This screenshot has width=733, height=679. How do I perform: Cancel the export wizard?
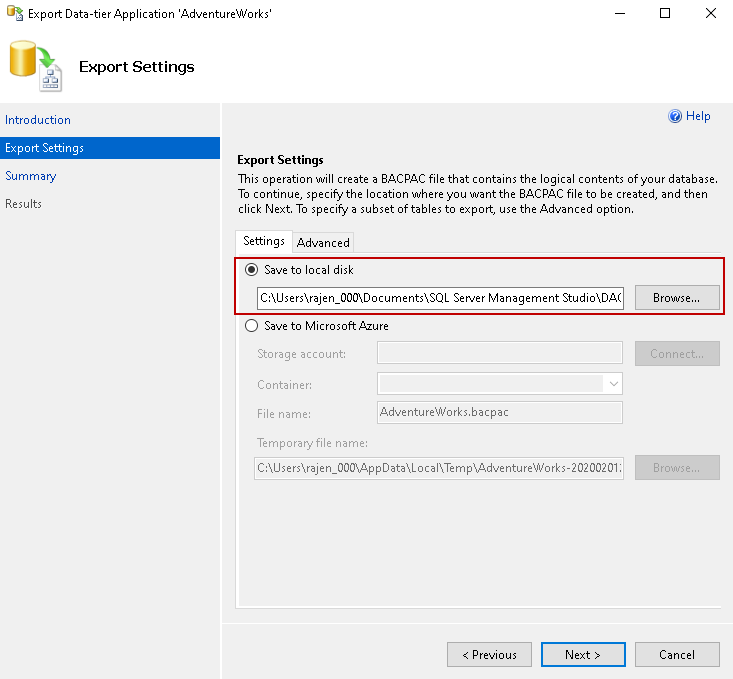pos(677,655)
